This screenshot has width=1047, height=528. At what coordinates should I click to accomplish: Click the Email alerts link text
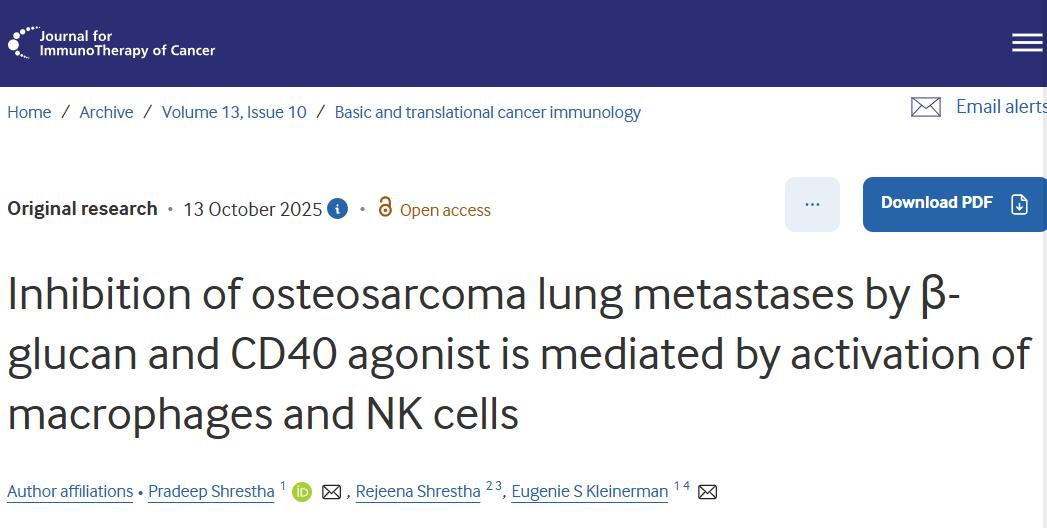click(x=1000, y=106)
